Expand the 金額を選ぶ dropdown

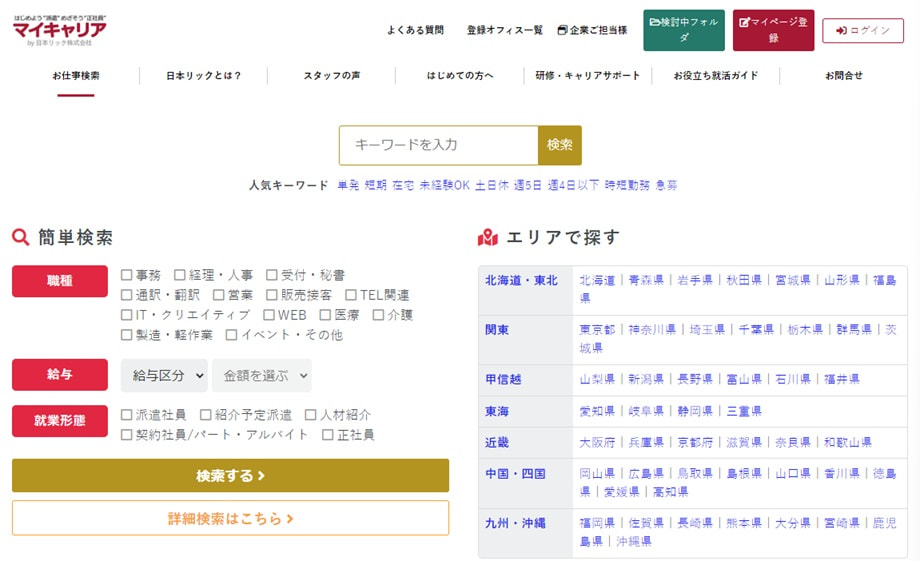click(261, 376)
